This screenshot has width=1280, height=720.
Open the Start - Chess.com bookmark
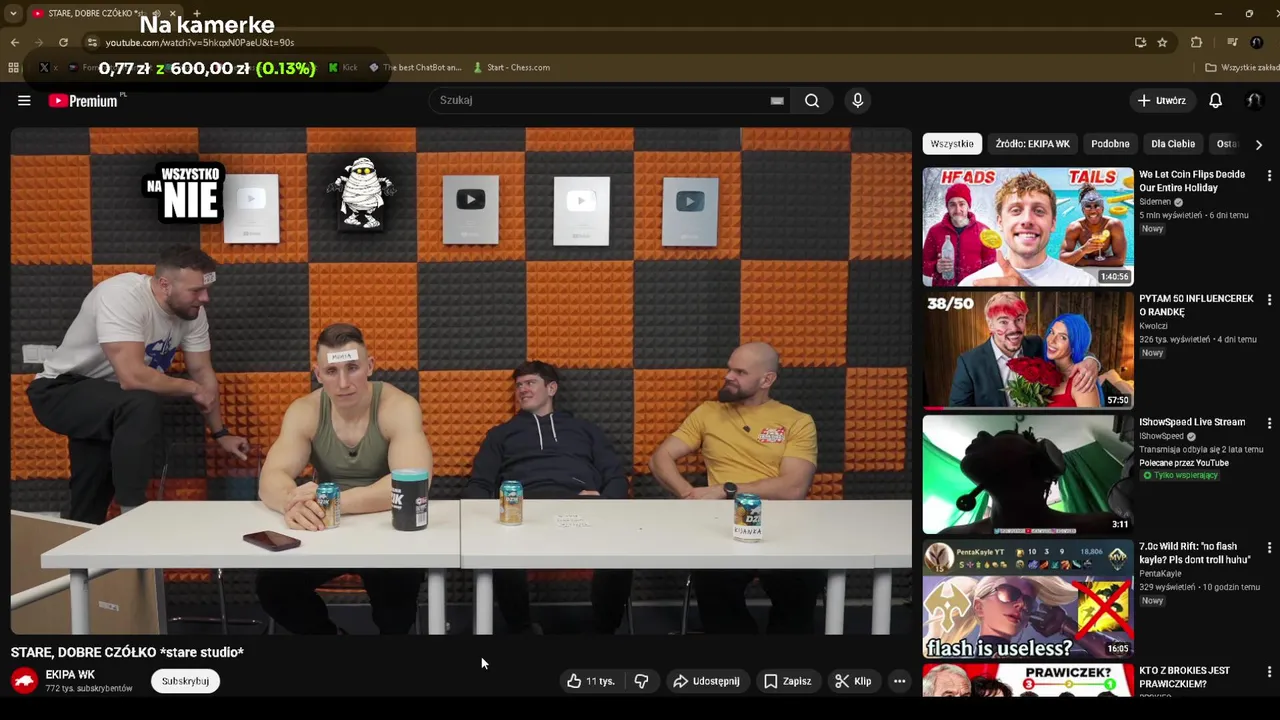tap(511, 67)
